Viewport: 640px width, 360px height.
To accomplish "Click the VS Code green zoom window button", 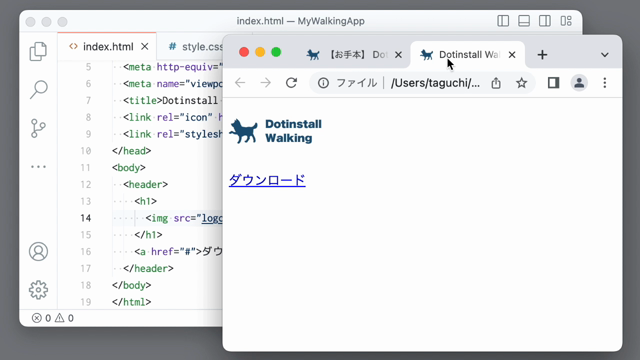I will (62, 22).
